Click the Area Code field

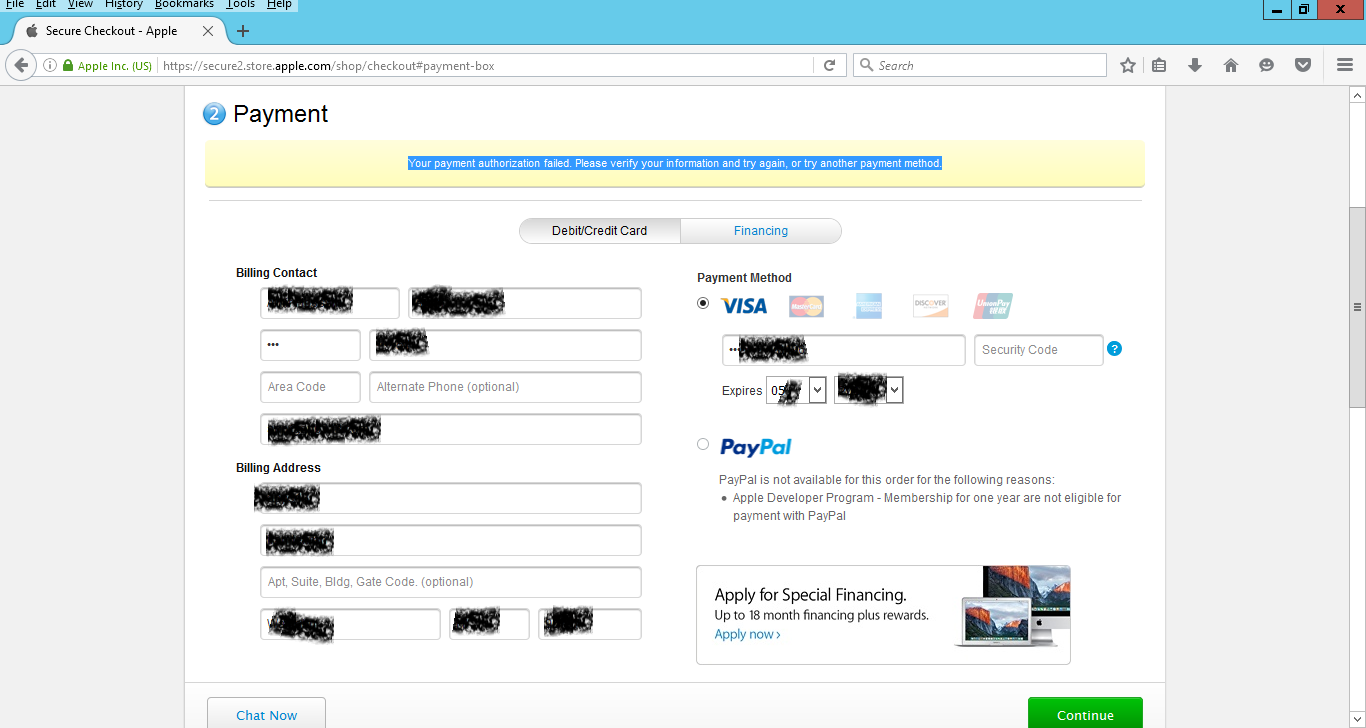click(x=310, y=387)
